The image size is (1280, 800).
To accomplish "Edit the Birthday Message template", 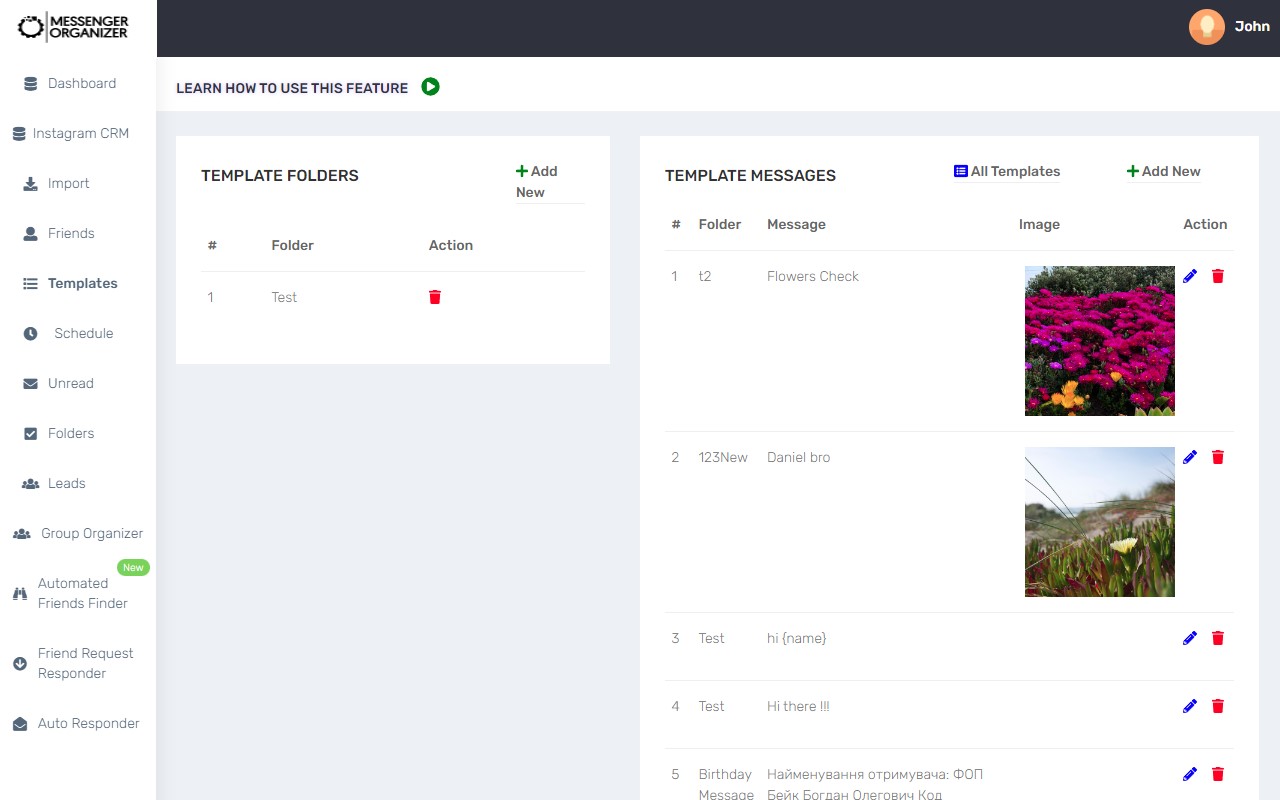I will pos(1190,774).
